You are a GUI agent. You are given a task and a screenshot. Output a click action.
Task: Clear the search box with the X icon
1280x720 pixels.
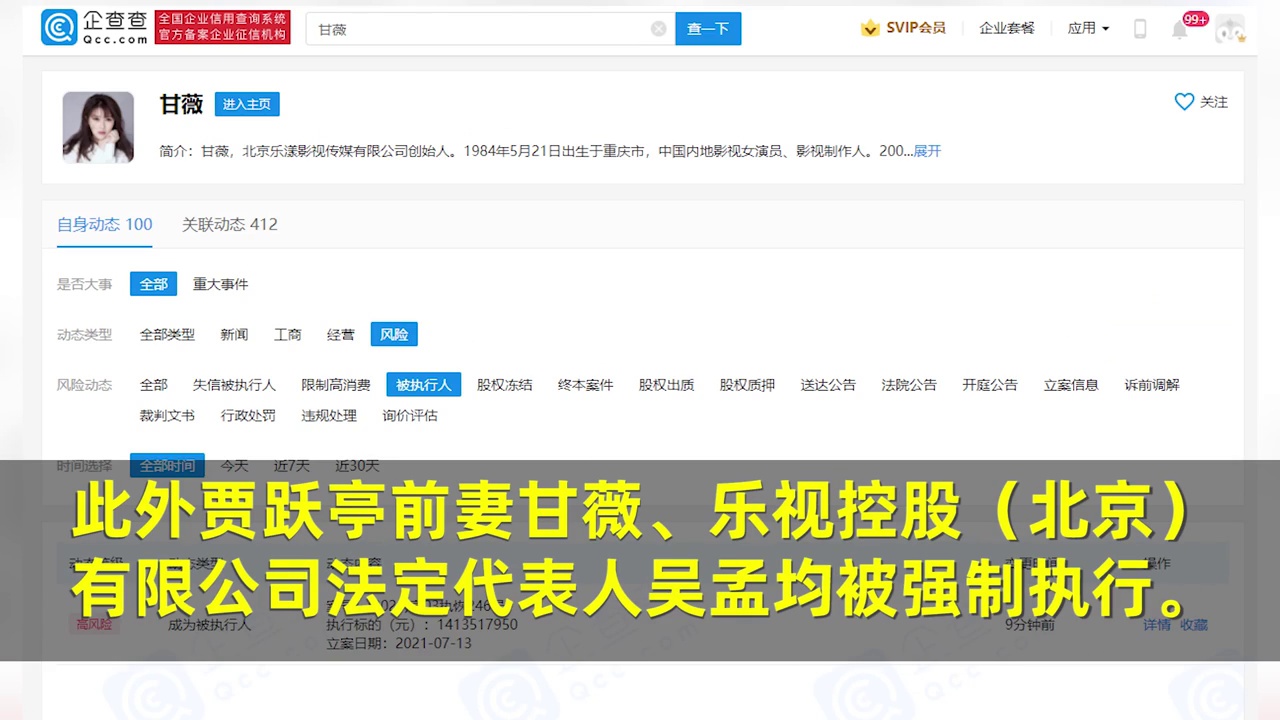click(x=658, y=29)
